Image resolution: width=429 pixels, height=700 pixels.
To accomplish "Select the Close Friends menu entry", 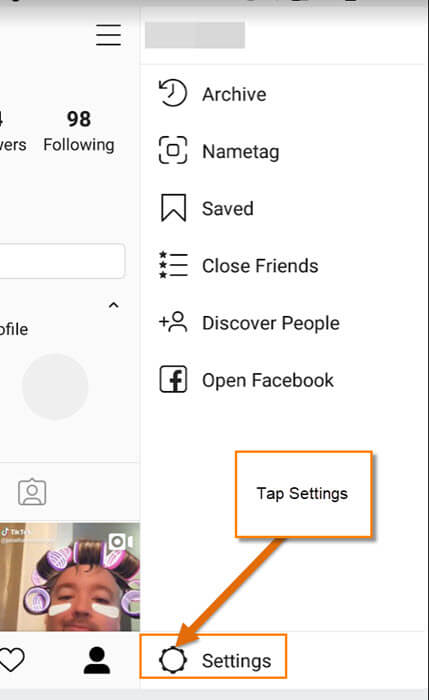I will tap(260, 266).
